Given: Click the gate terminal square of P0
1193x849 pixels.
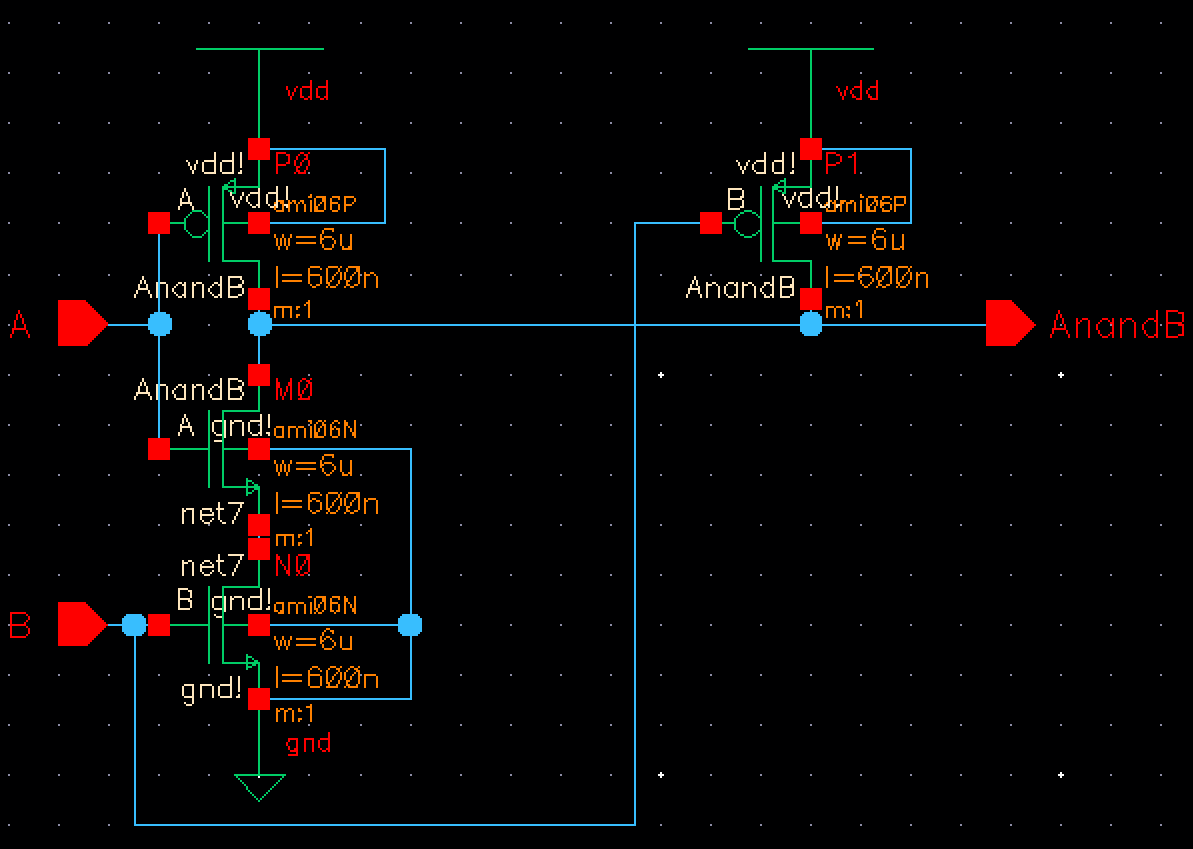Looking at the screenshot, I should pos(159,223).
